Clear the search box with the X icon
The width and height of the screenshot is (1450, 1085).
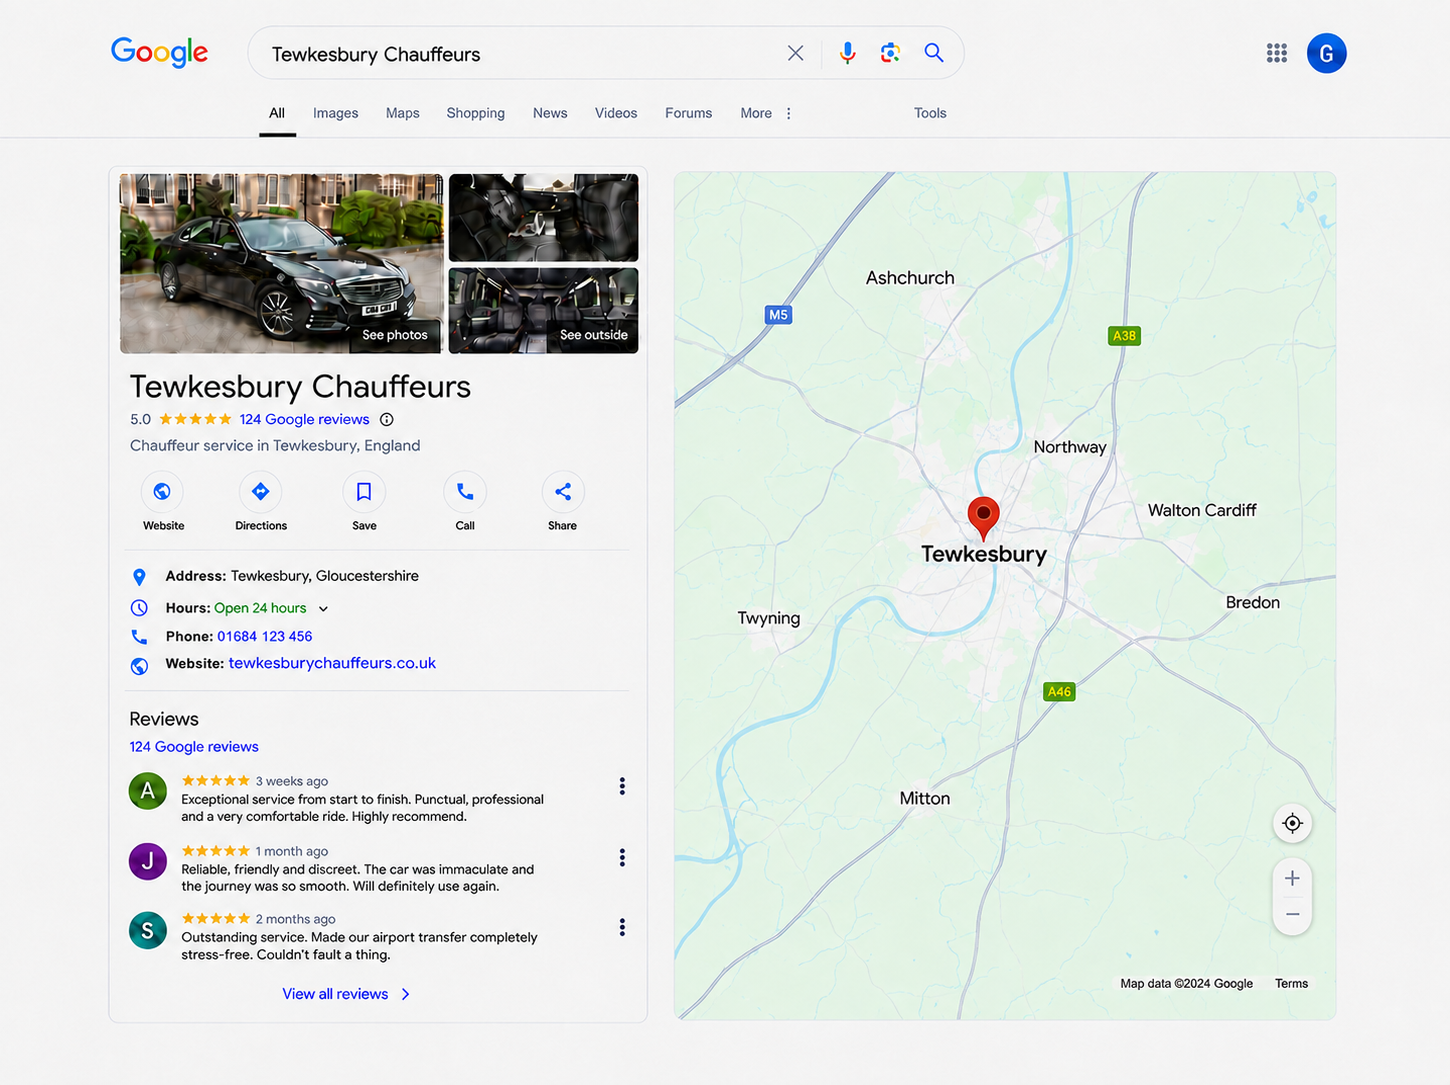point(795,53)
